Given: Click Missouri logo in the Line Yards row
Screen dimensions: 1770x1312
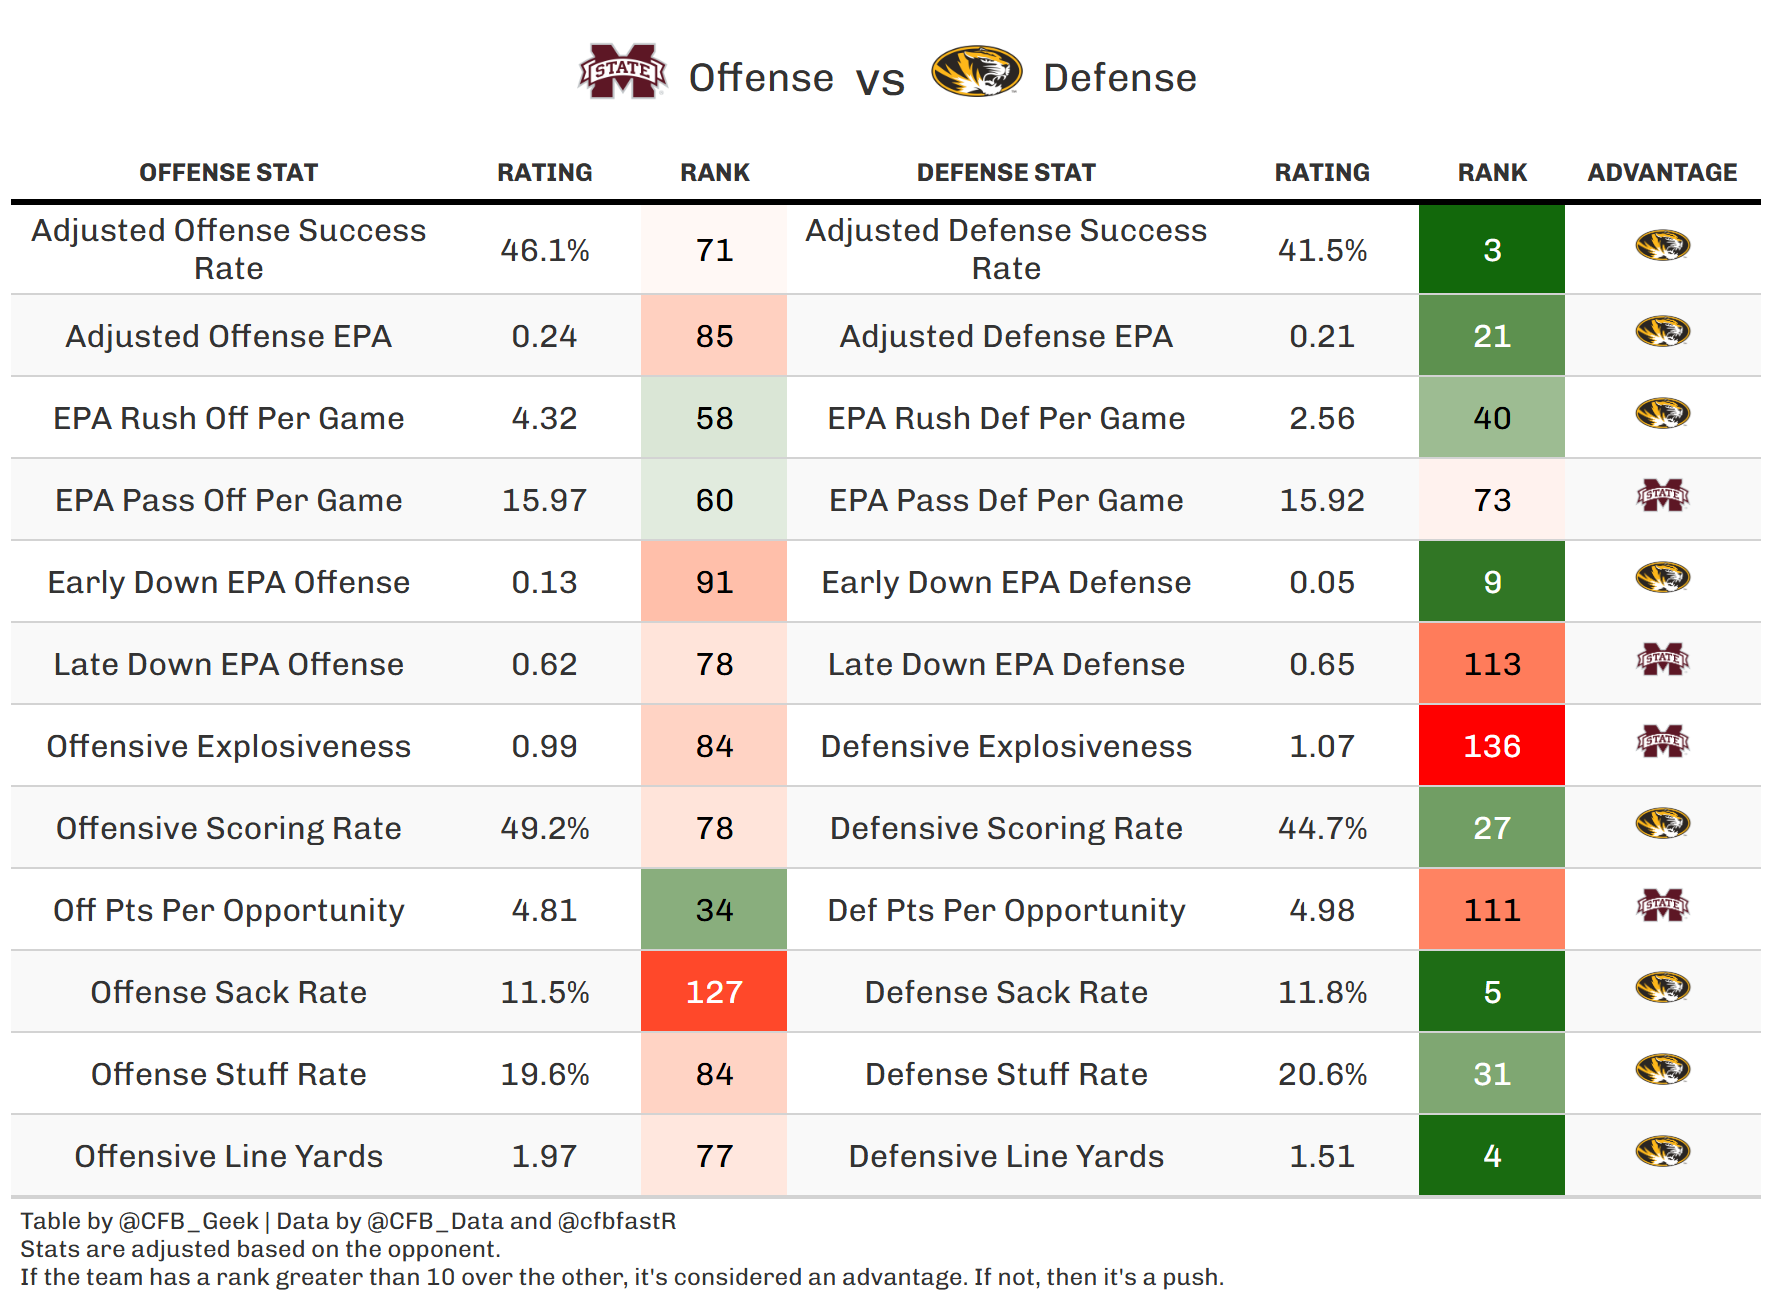Looking at the screenshot, I should (1662, 1152).
